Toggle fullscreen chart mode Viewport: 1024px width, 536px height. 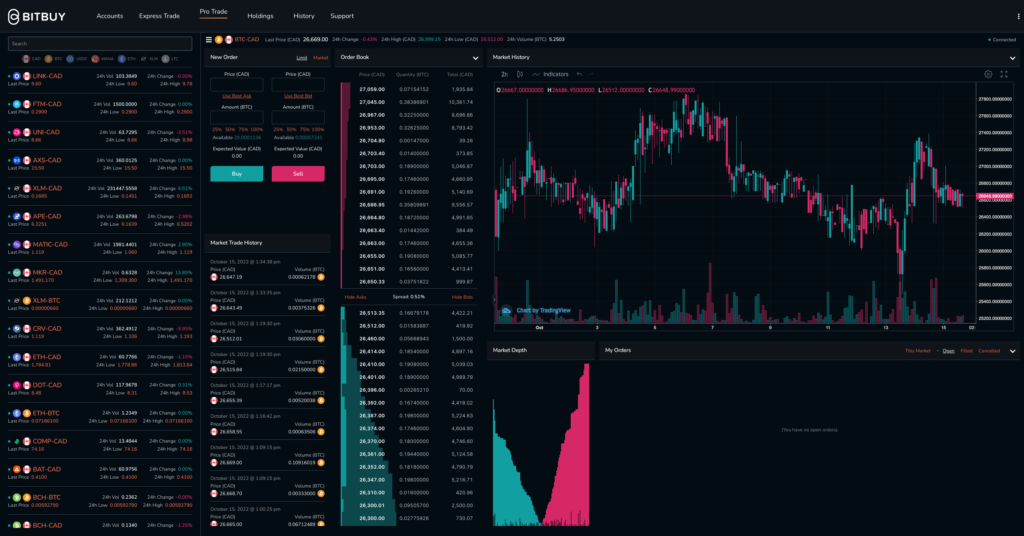pos(1004,74)
